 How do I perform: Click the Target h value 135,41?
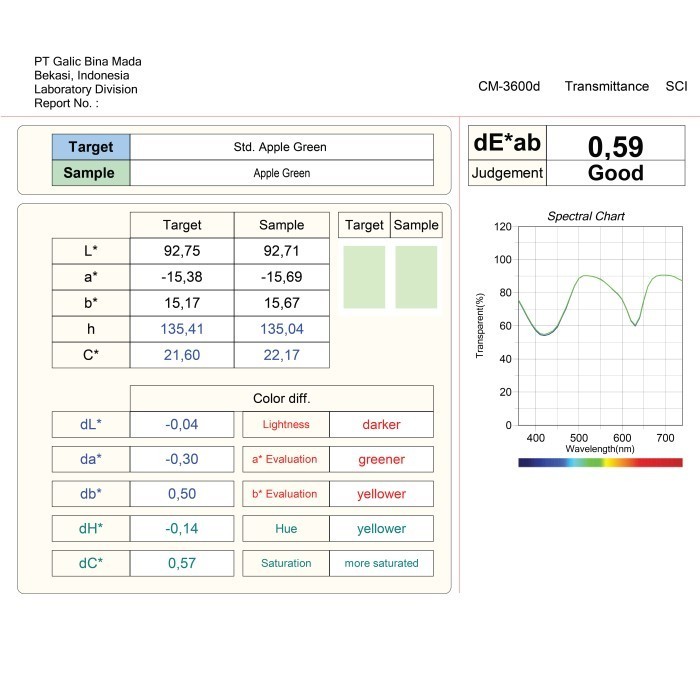point(182,329)
